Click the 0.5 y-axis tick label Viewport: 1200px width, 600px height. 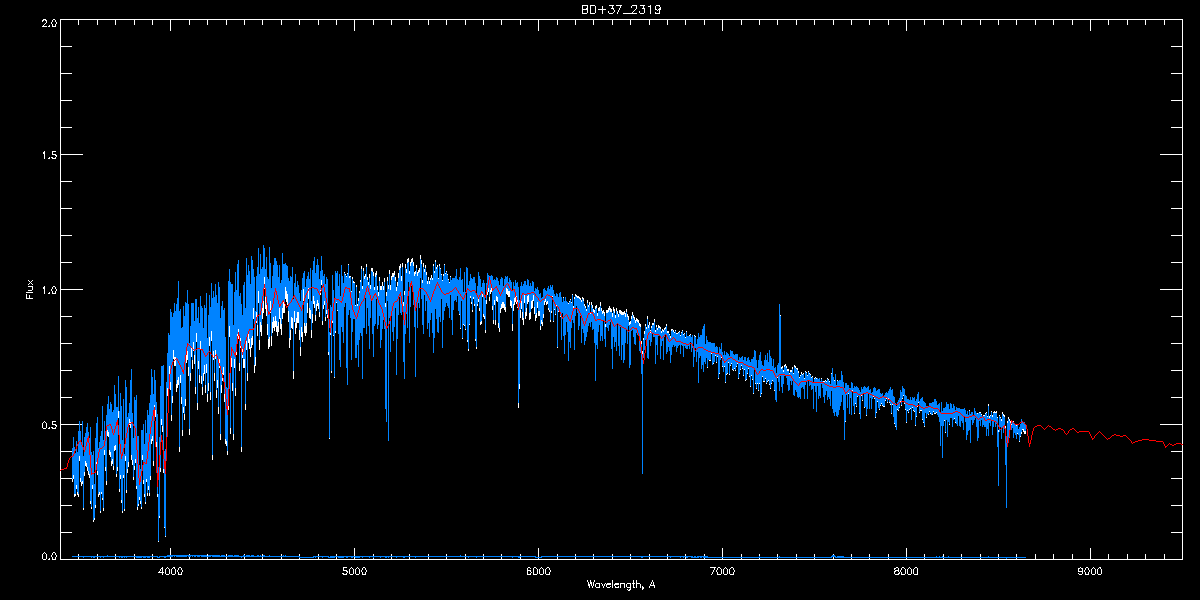click(x=49, y=424)
